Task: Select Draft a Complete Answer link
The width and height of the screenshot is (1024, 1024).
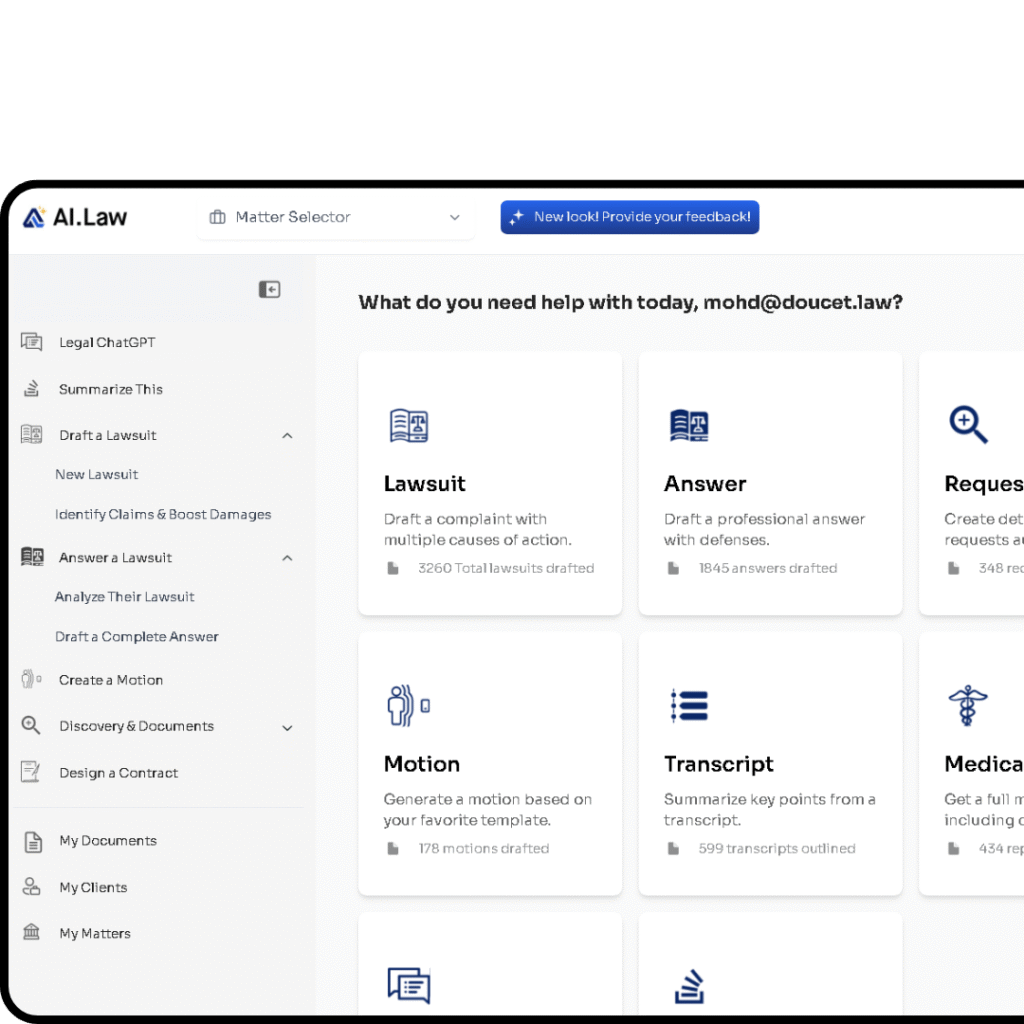Action: click(136, 637)
